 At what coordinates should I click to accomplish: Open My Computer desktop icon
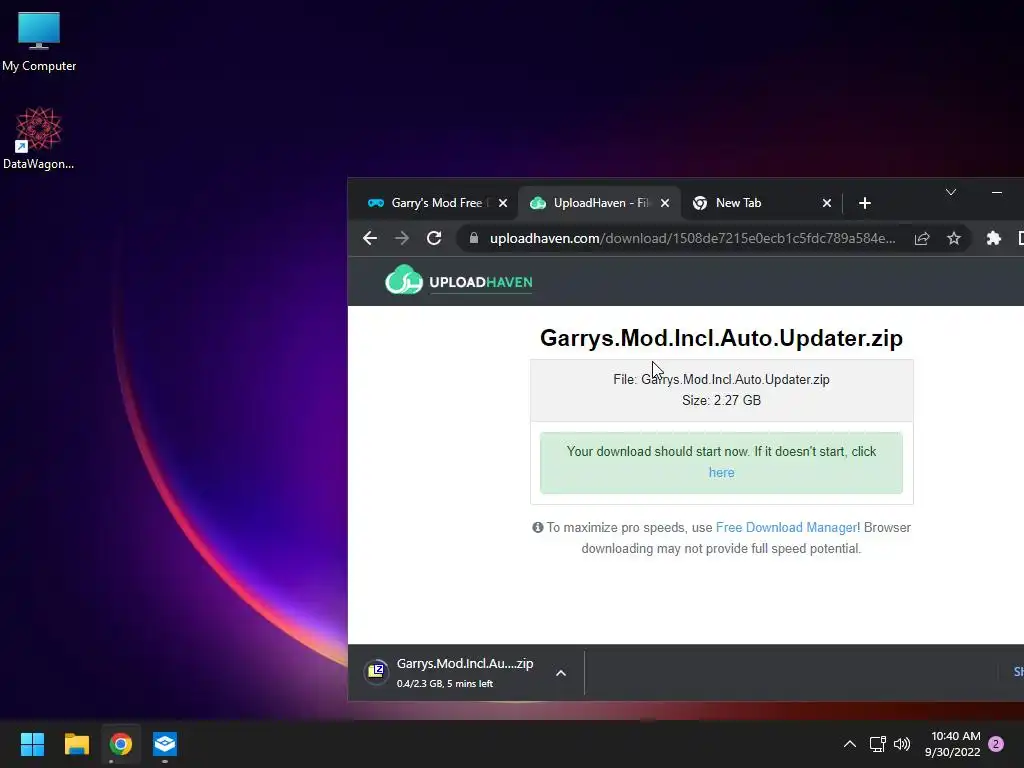(x=39, y=41)
